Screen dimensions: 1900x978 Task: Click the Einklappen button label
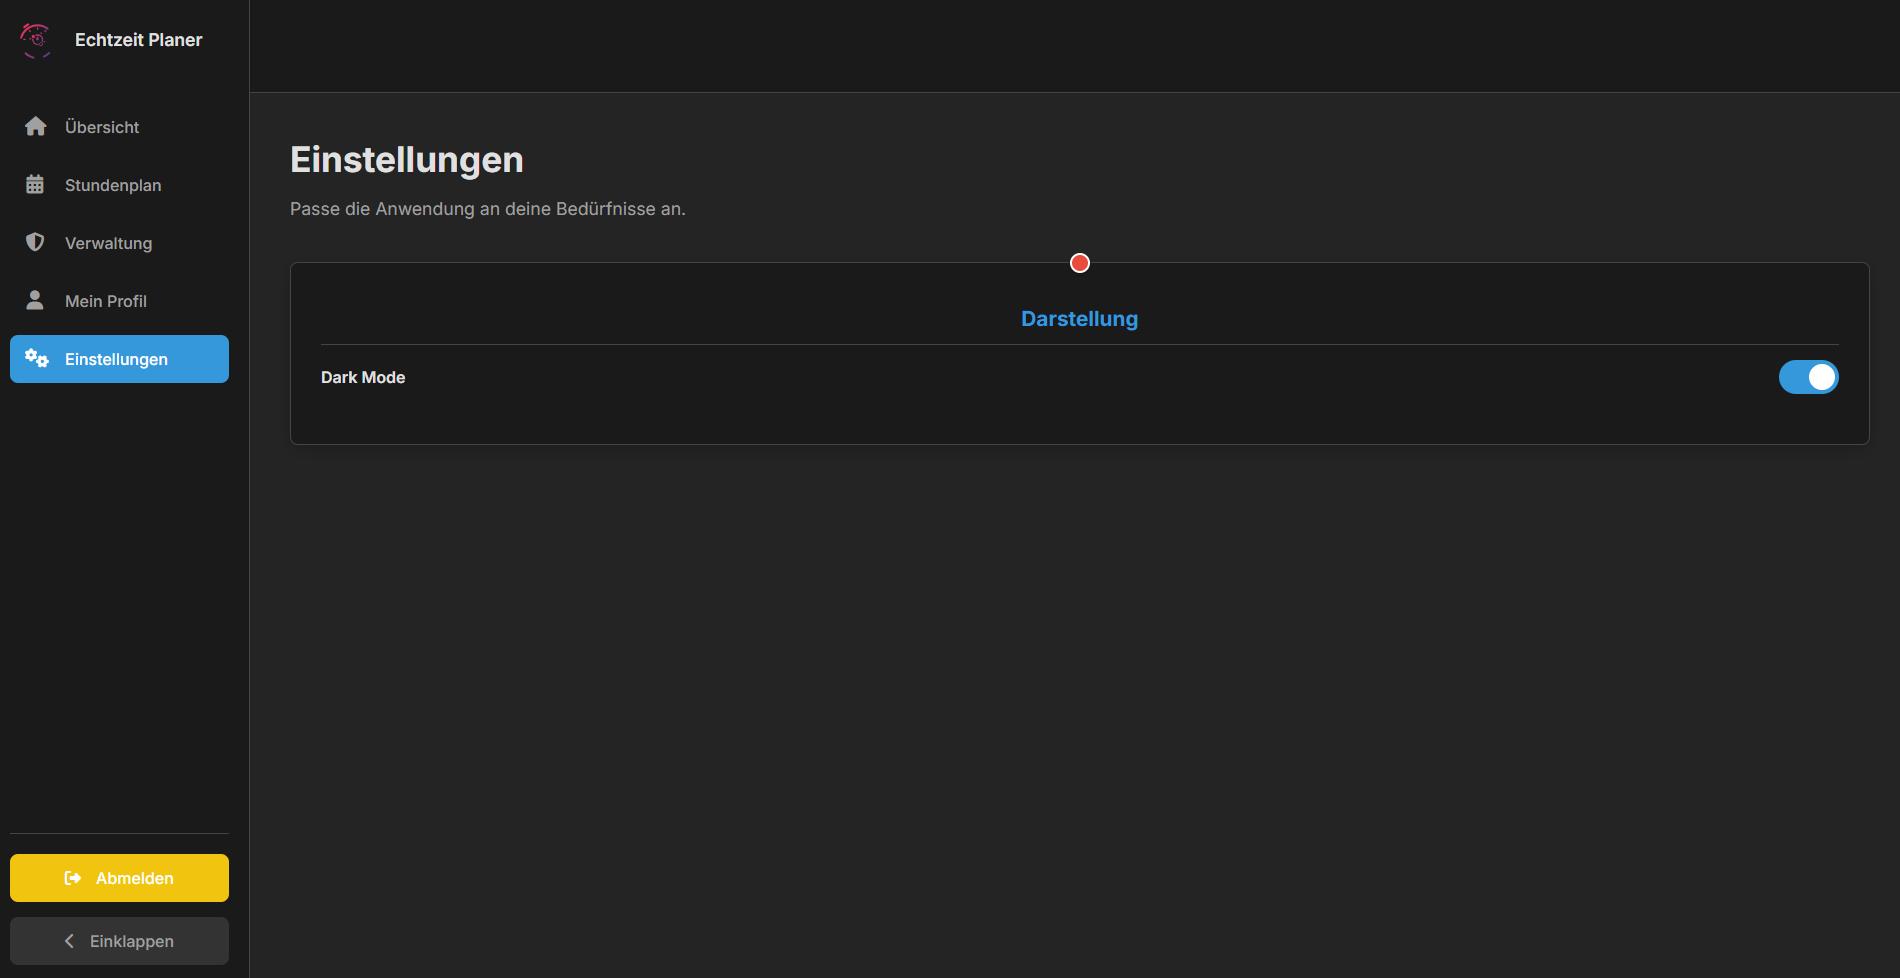tap(132, 941)
